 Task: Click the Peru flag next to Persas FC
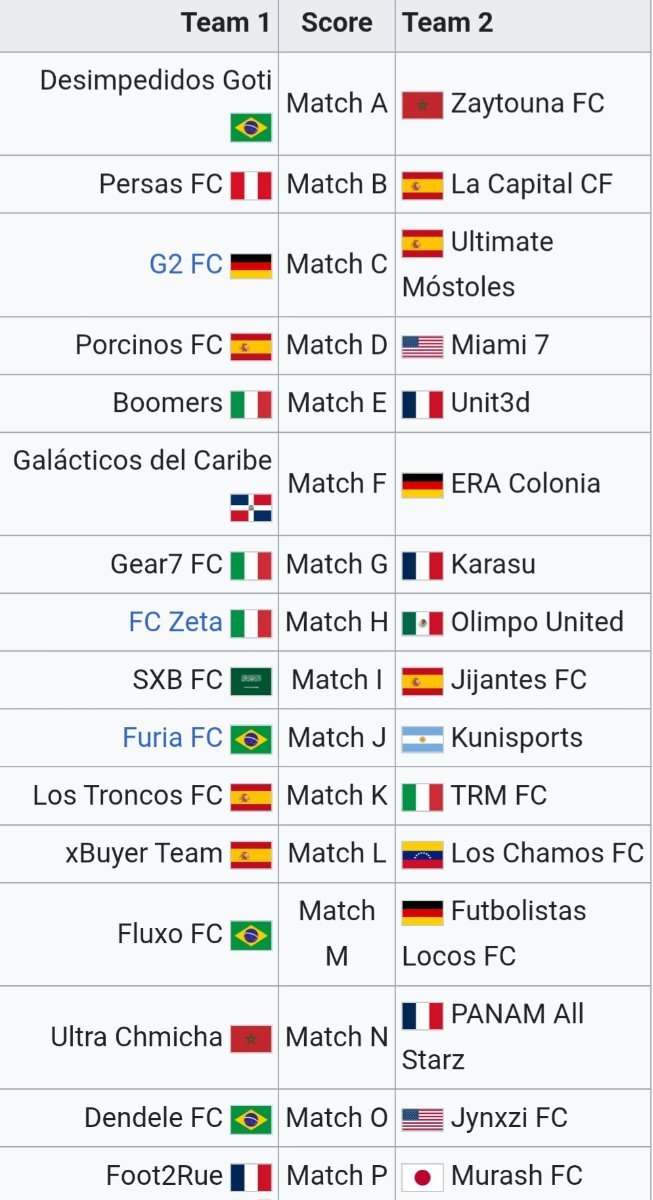(251, 185)
